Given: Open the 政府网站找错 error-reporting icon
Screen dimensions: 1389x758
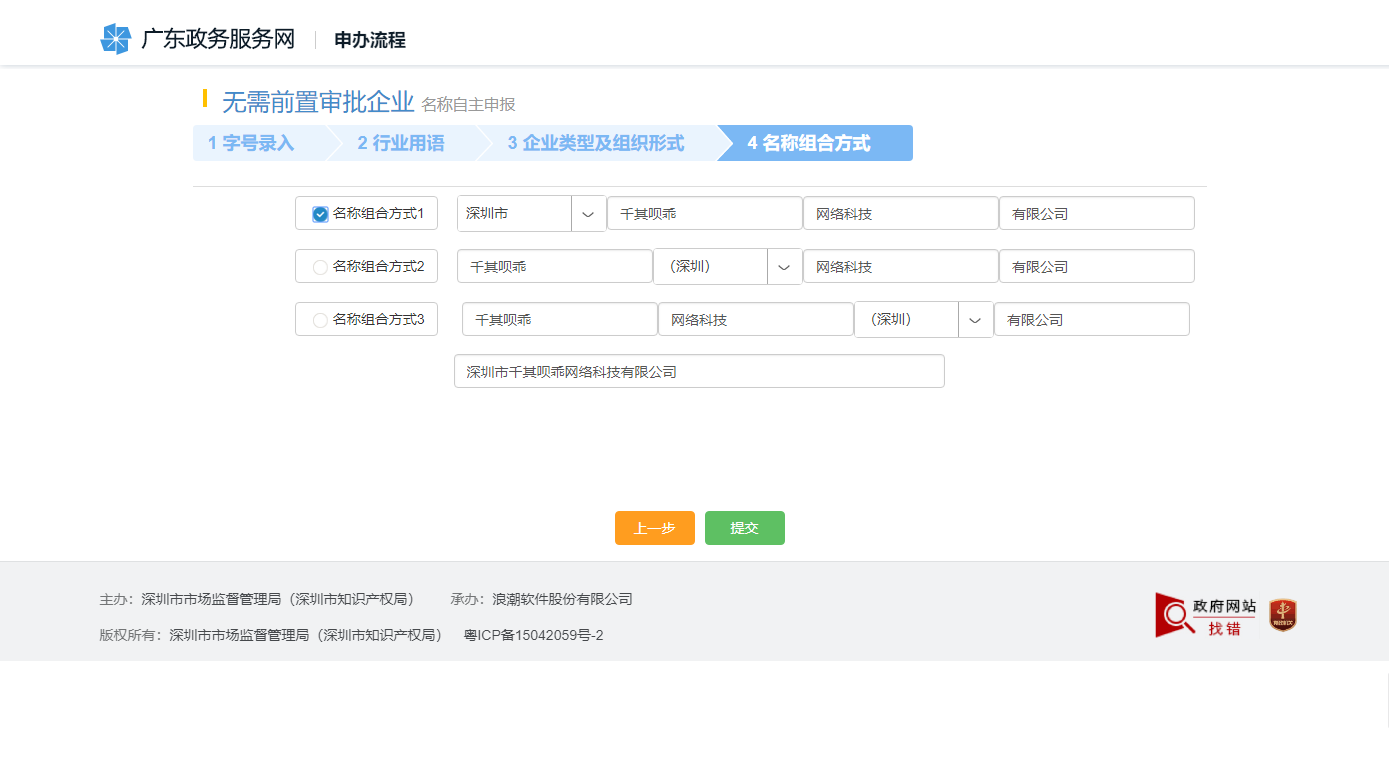Looking at the screenshot, I should 1199,614.
